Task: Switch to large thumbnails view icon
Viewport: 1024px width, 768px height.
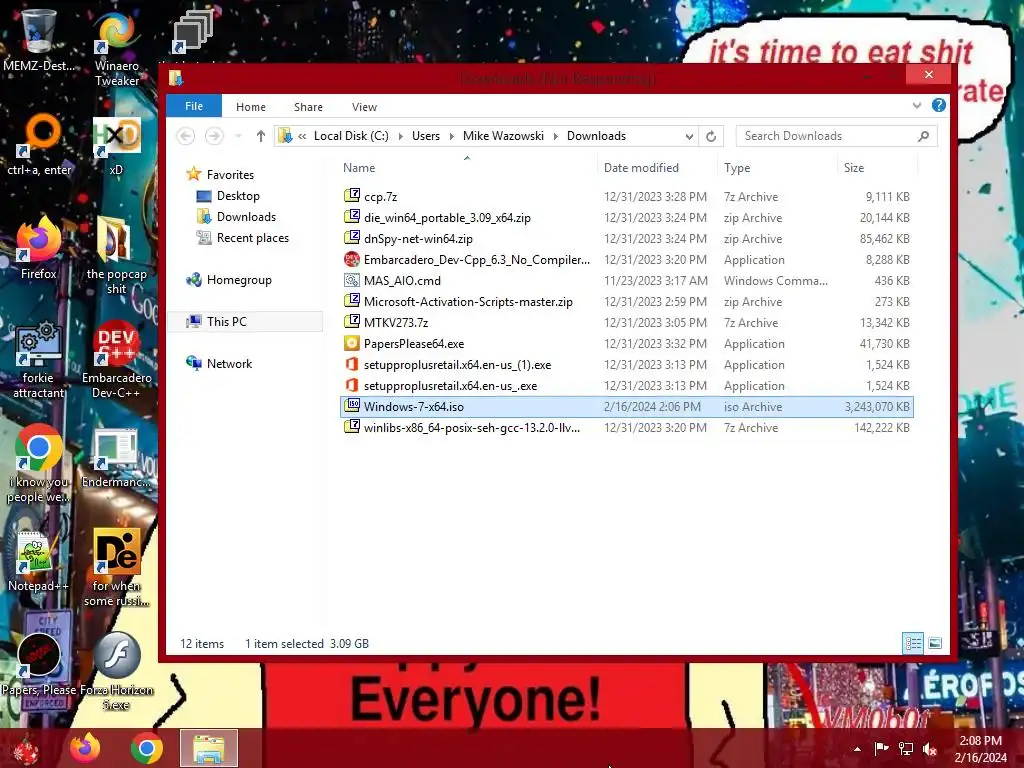Action: click(935, 643)
